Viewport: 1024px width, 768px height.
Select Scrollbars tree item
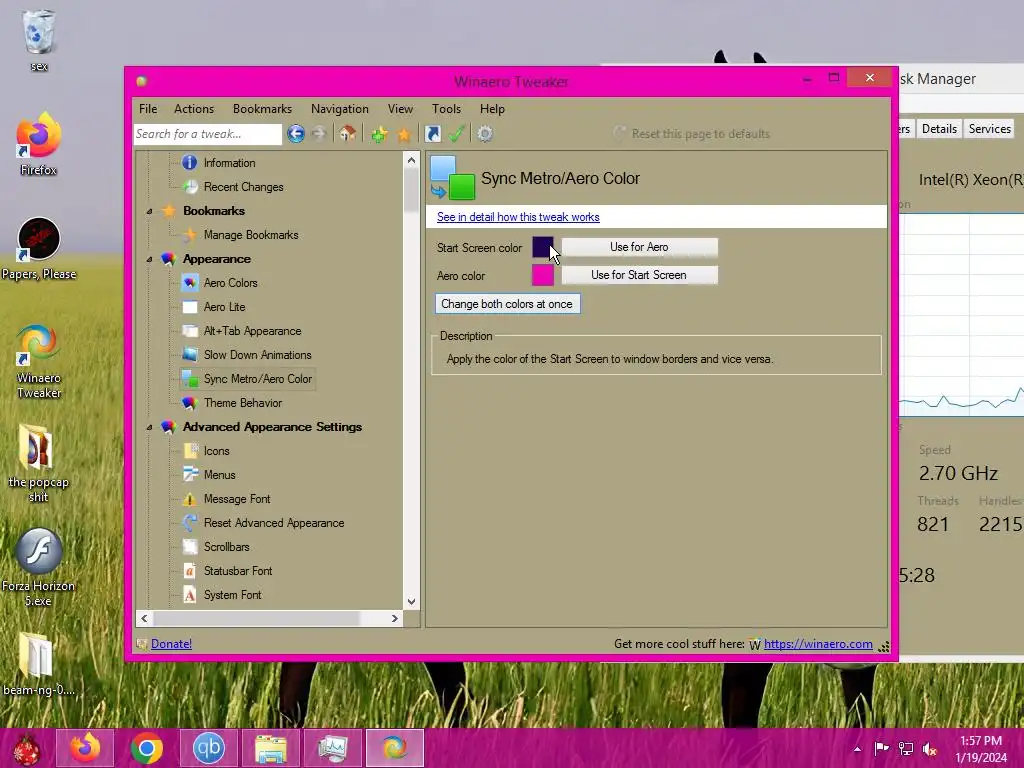click(226, 547)
